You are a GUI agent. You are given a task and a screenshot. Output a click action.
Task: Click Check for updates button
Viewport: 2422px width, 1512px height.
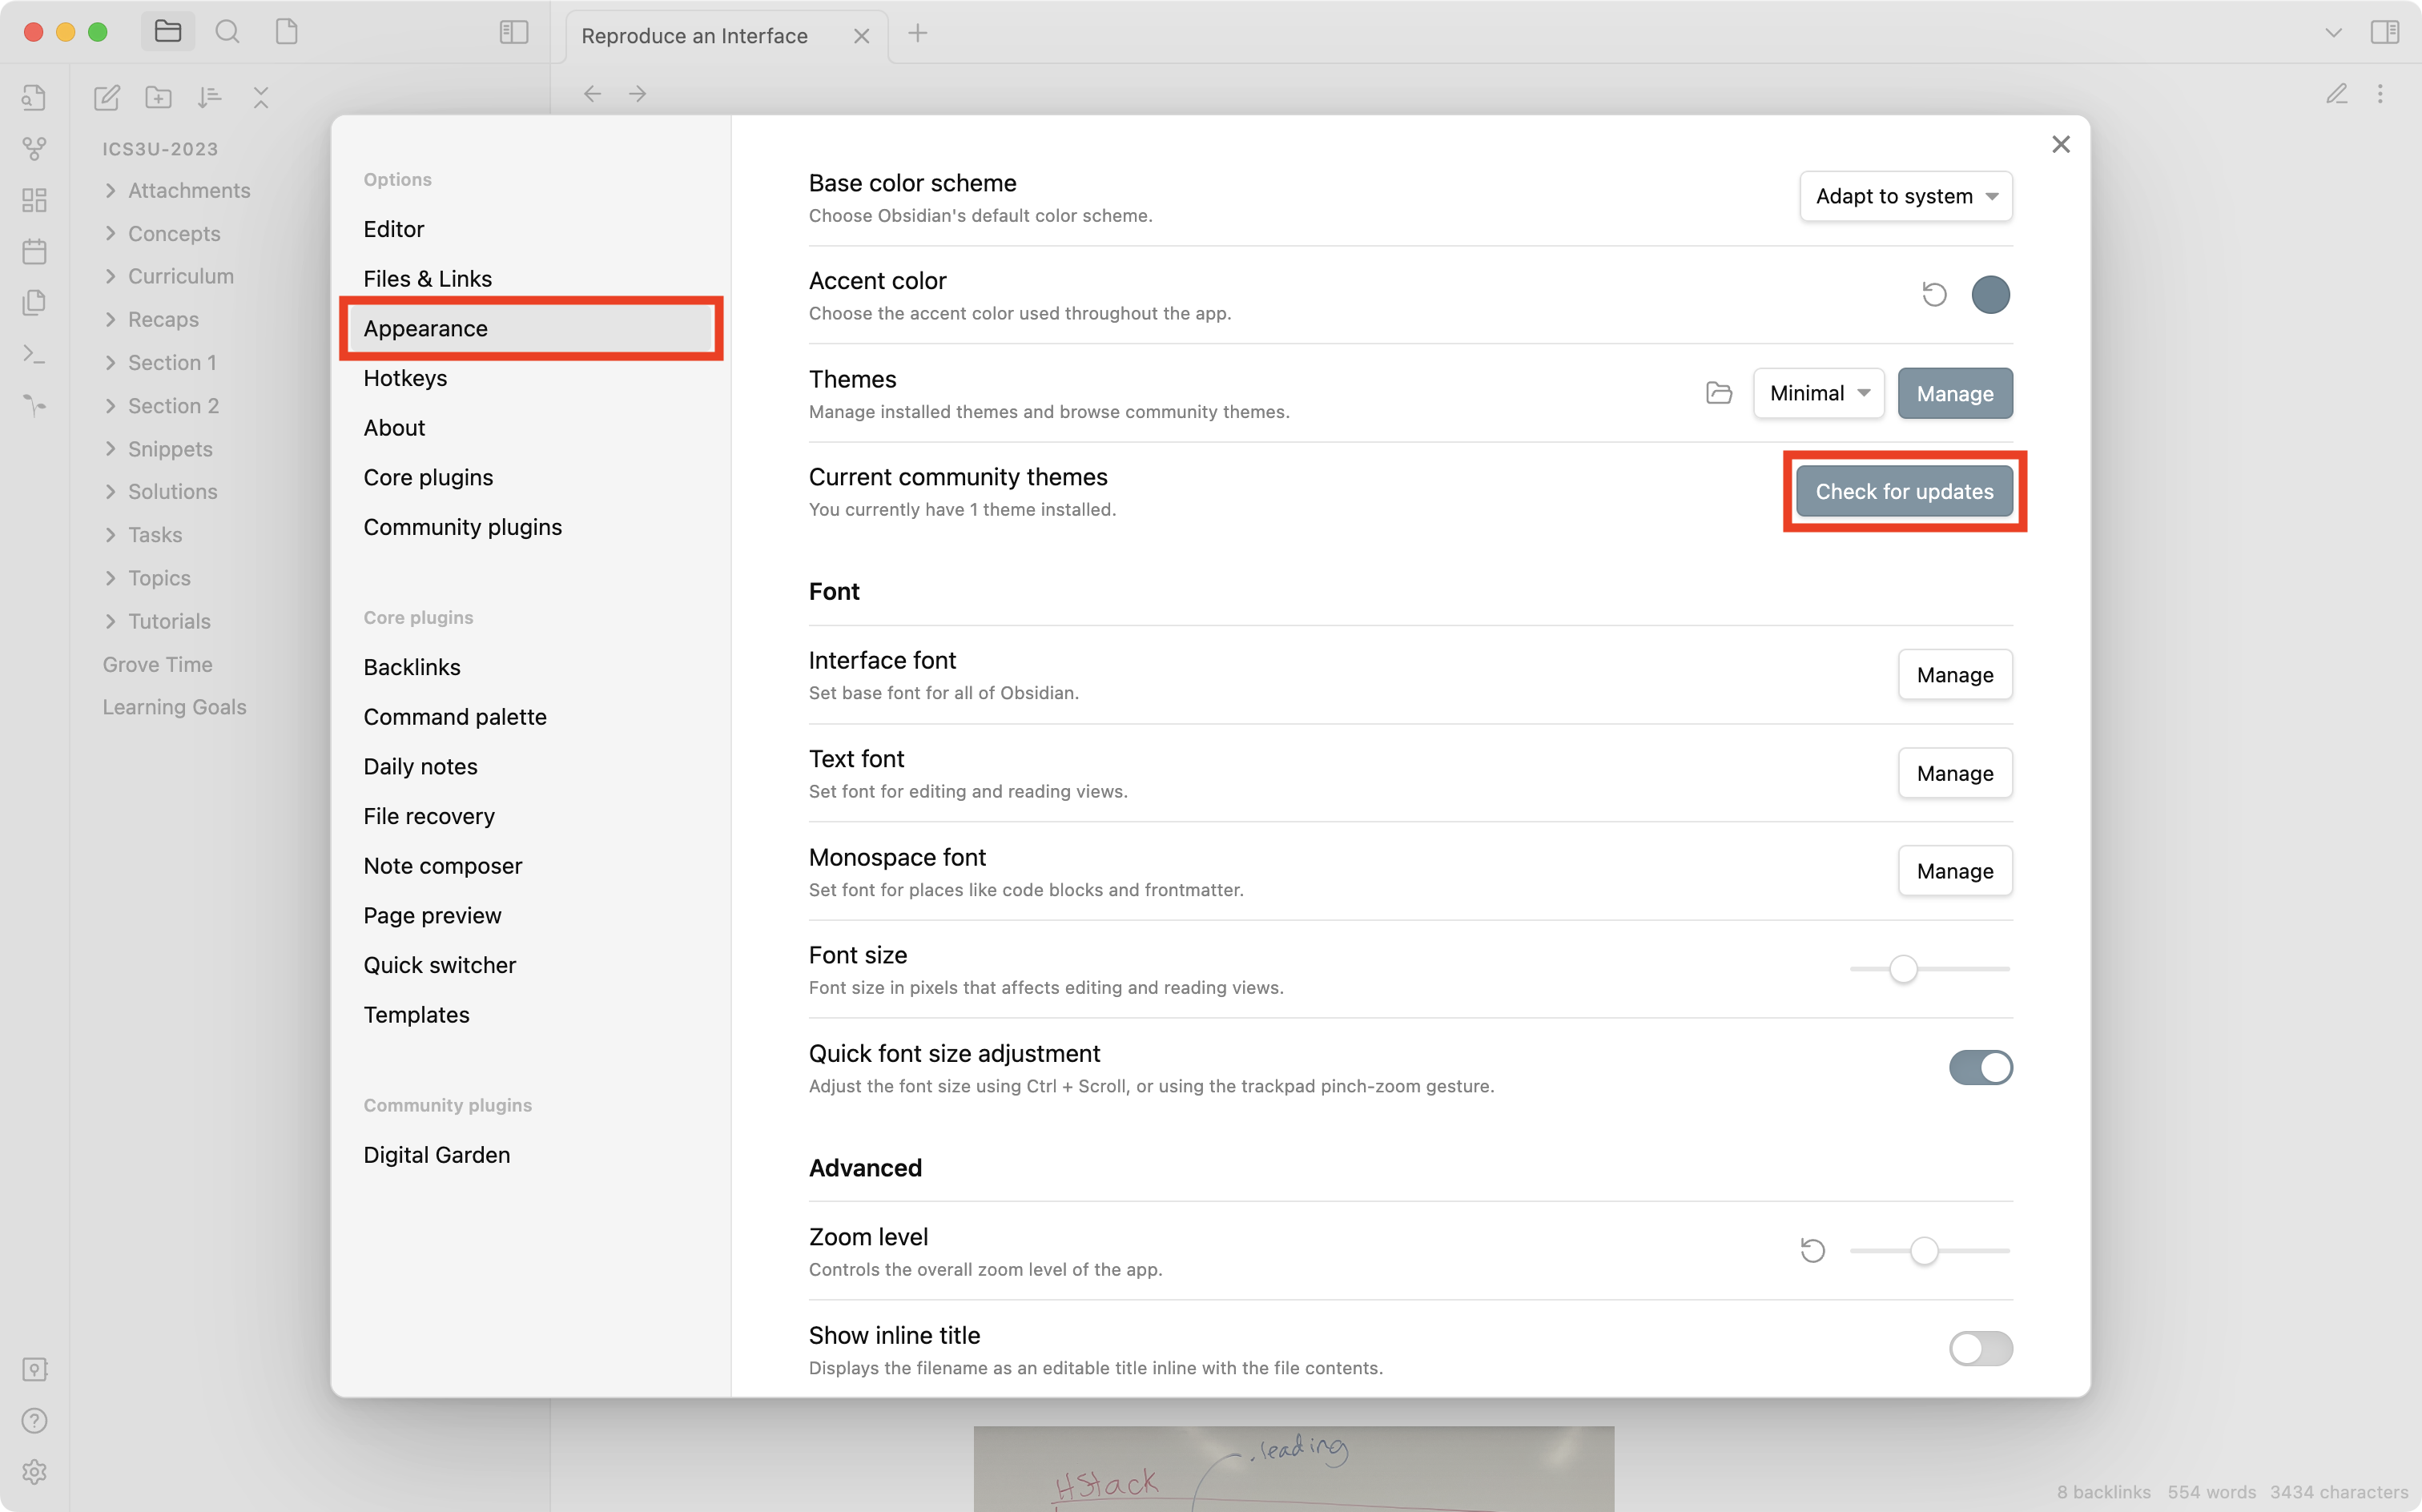point(1905,489)
